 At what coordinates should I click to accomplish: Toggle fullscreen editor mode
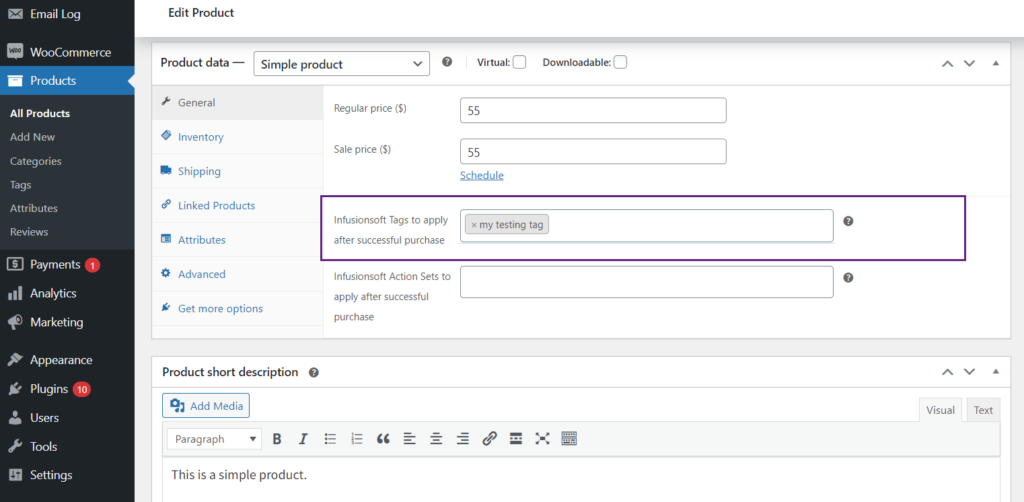point(542,439)
